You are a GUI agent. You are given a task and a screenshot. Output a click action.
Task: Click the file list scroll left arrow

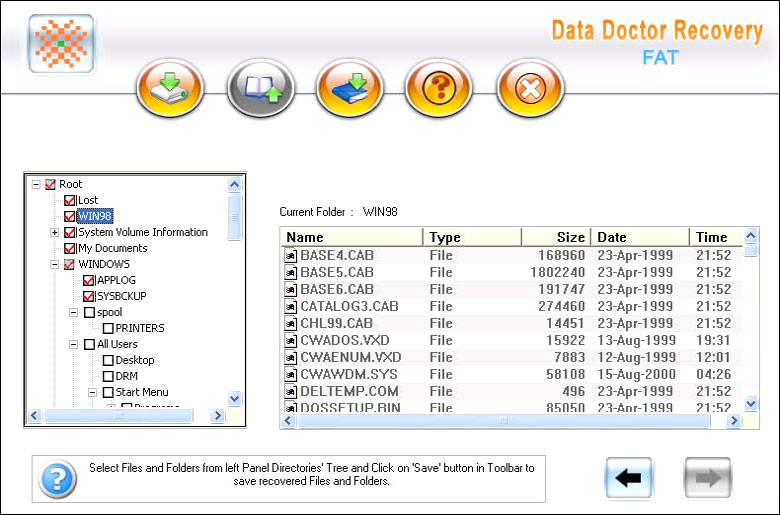288,421
